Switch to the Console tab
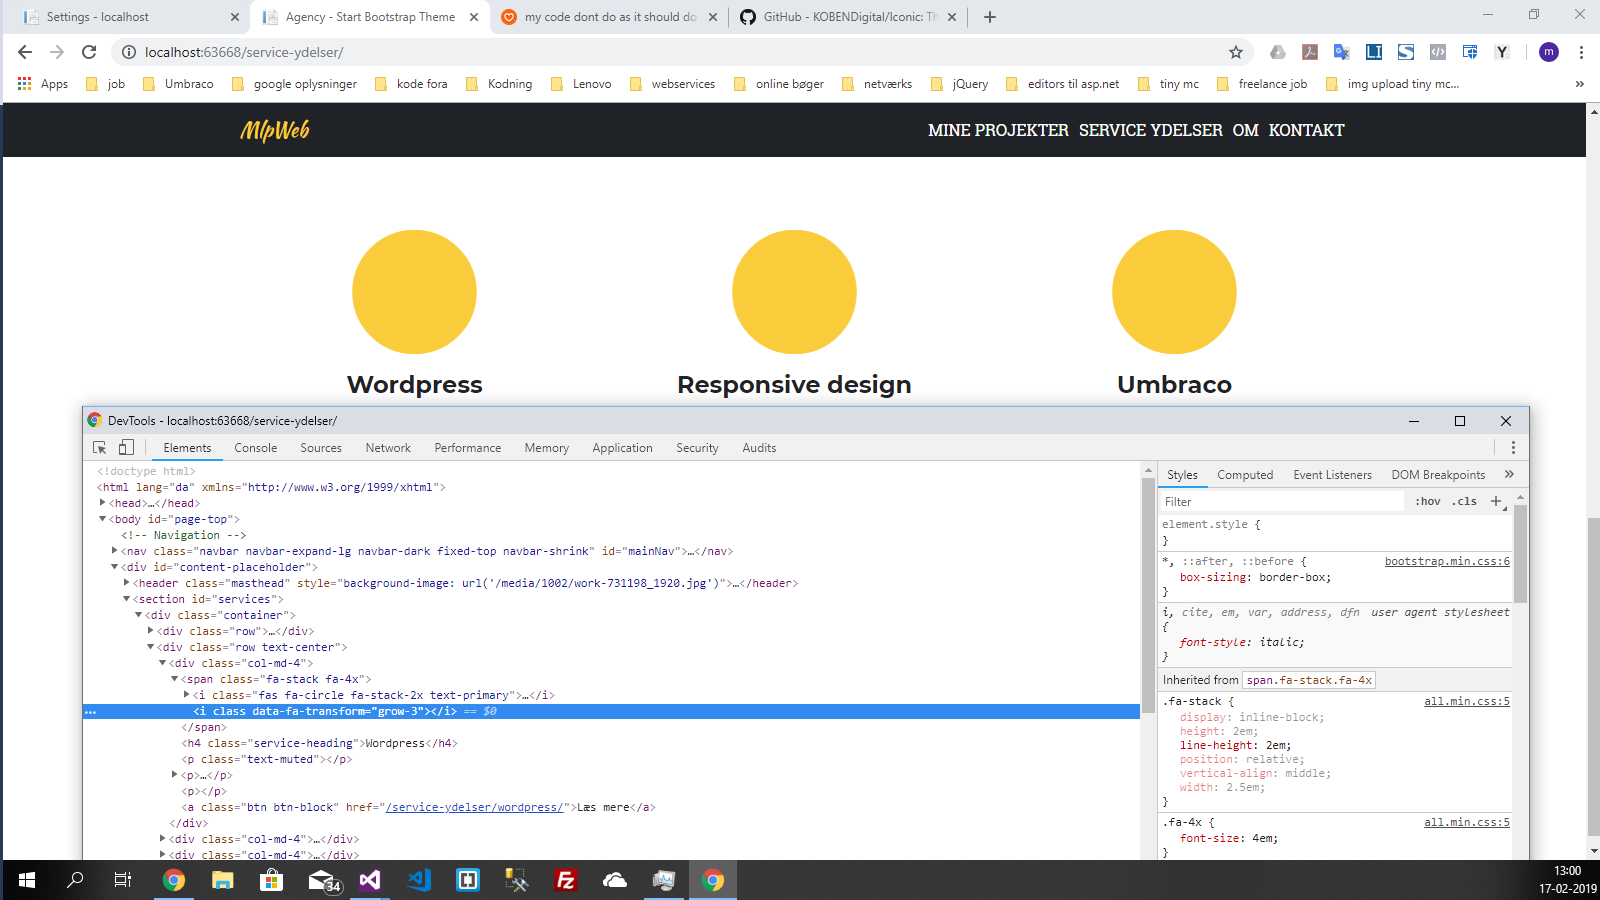The height and width of the screenshot is (900, 1600). 256,448
